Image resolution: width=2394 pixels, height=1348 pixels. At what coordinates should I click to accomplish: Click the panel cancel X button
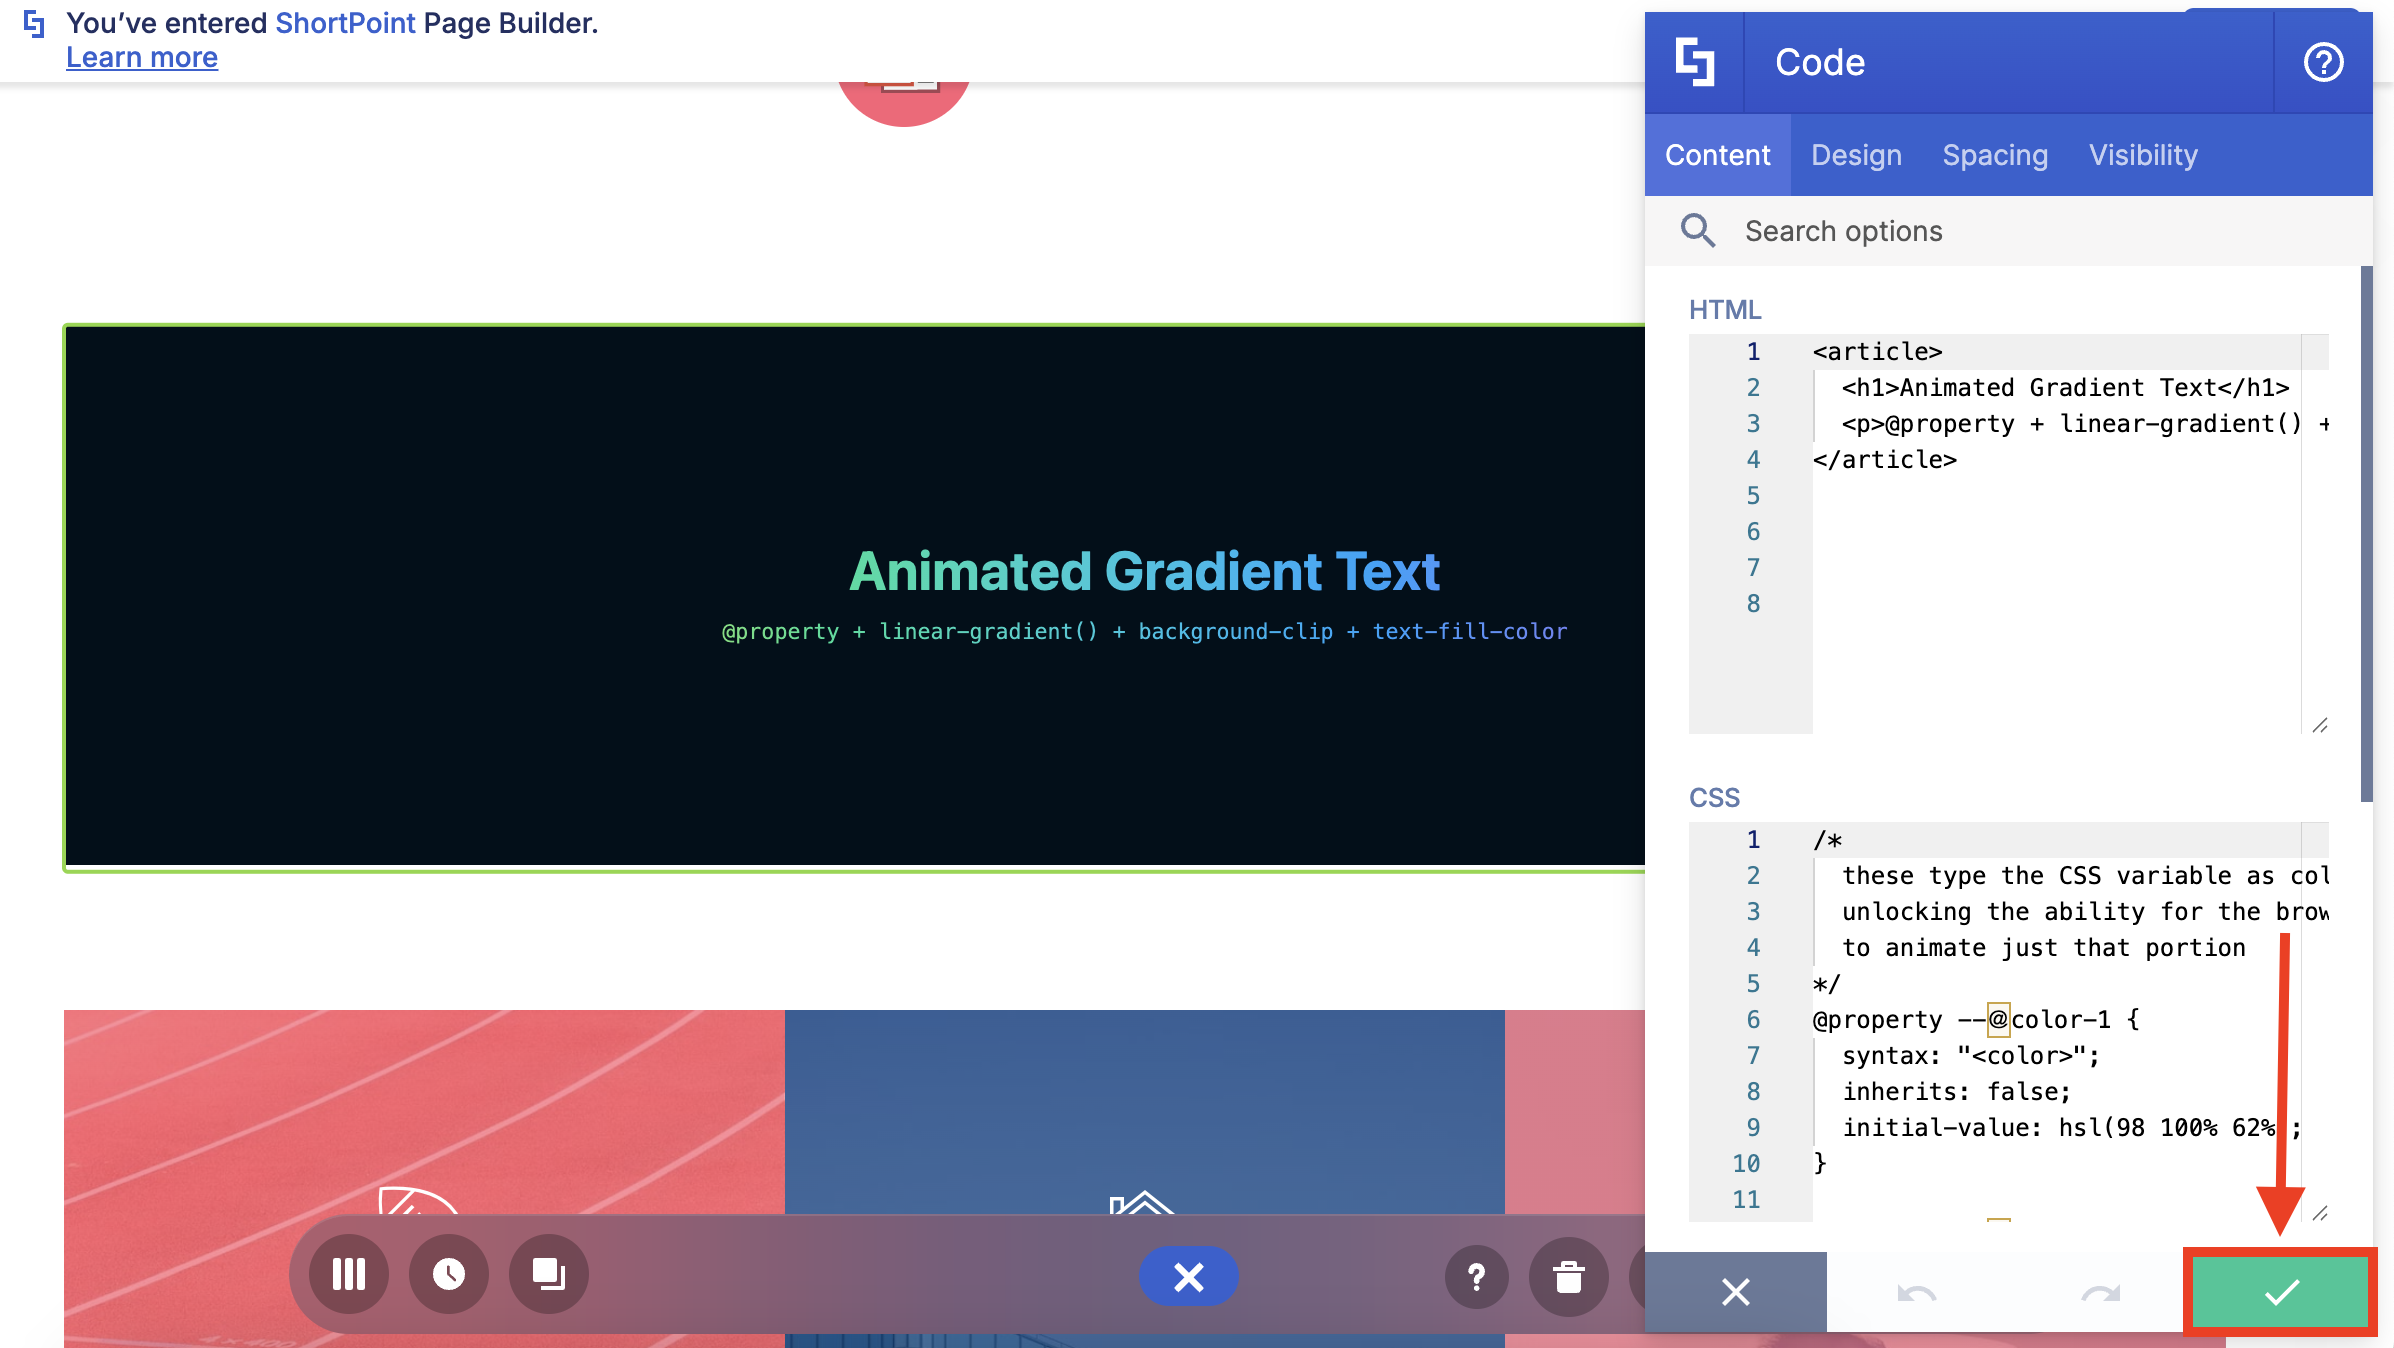point(1736,1292)
